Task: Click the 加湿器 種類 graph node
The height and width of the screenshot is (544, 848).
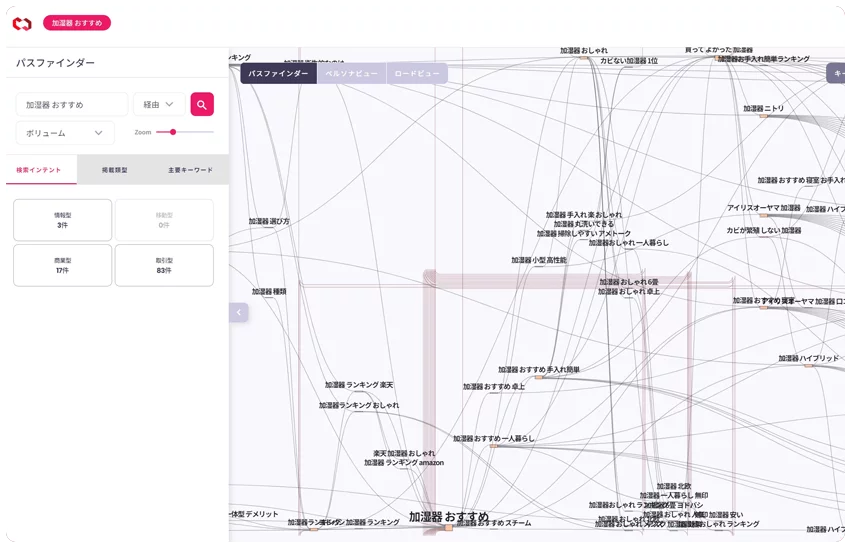Action: [x=269, y=291]
